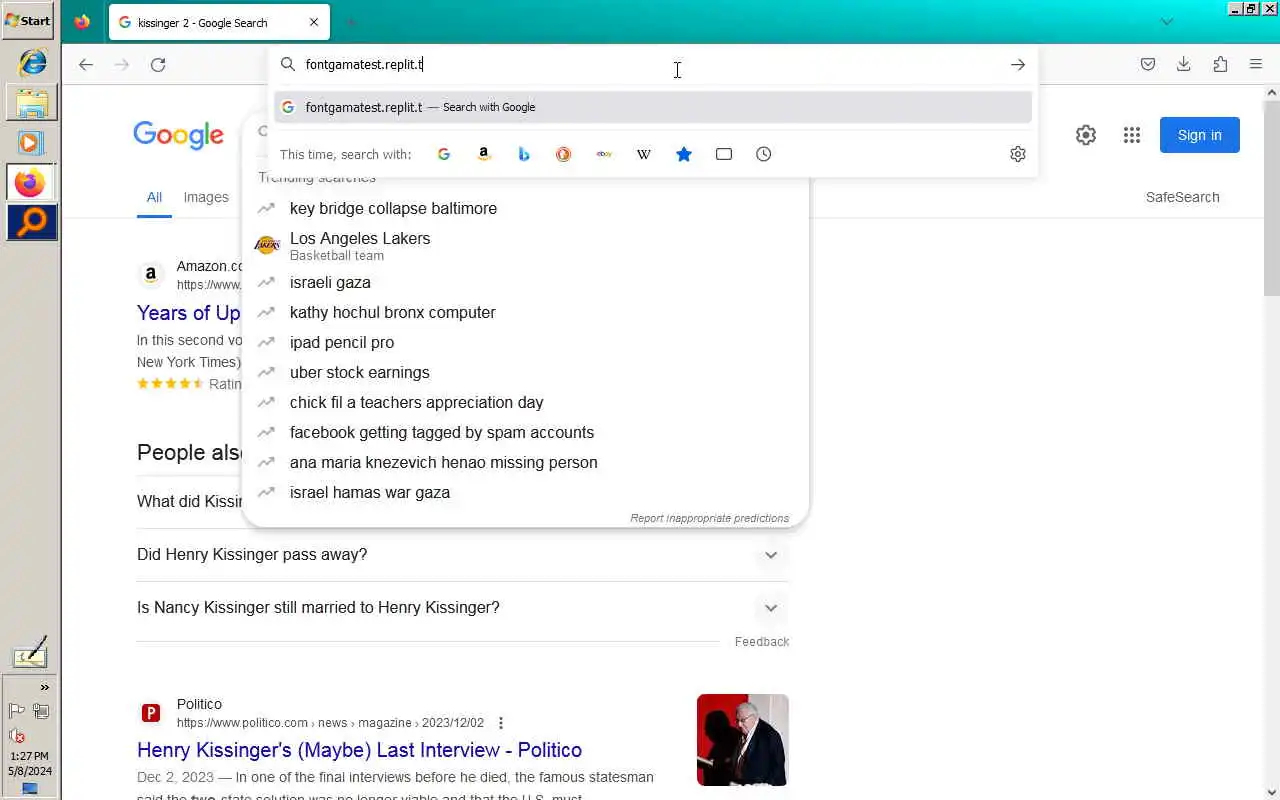Open Politico article thumbnail image
The image size is (1280, 800).
(x=743, y=740)
